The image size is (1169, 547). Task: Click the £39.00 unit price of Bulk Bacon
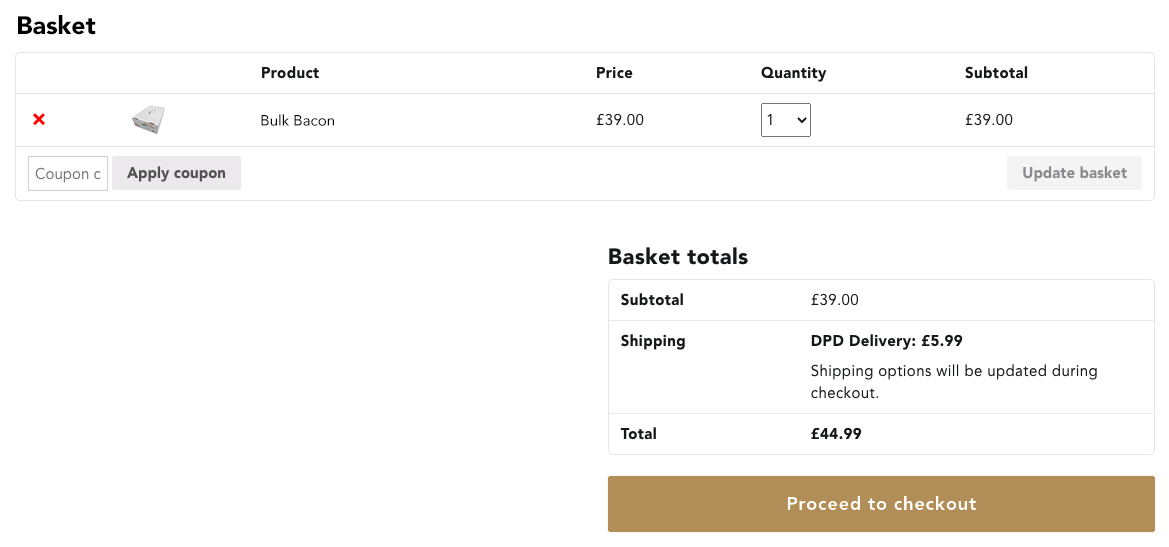click(620, 120)
